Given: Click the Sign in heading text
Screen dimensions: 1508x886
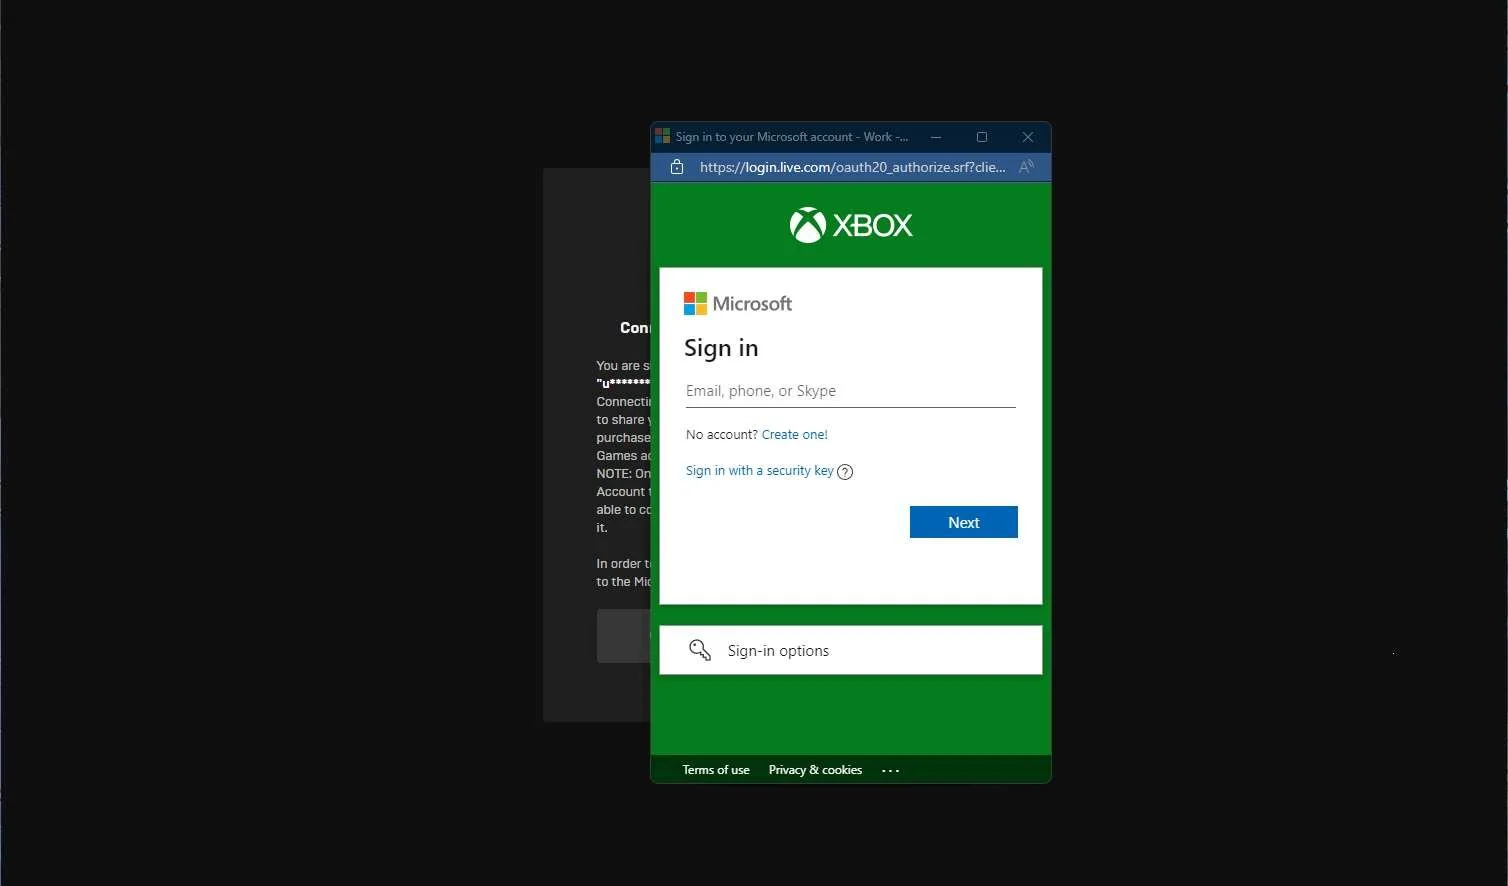Looking at the screenshot, I should (721, 348).
